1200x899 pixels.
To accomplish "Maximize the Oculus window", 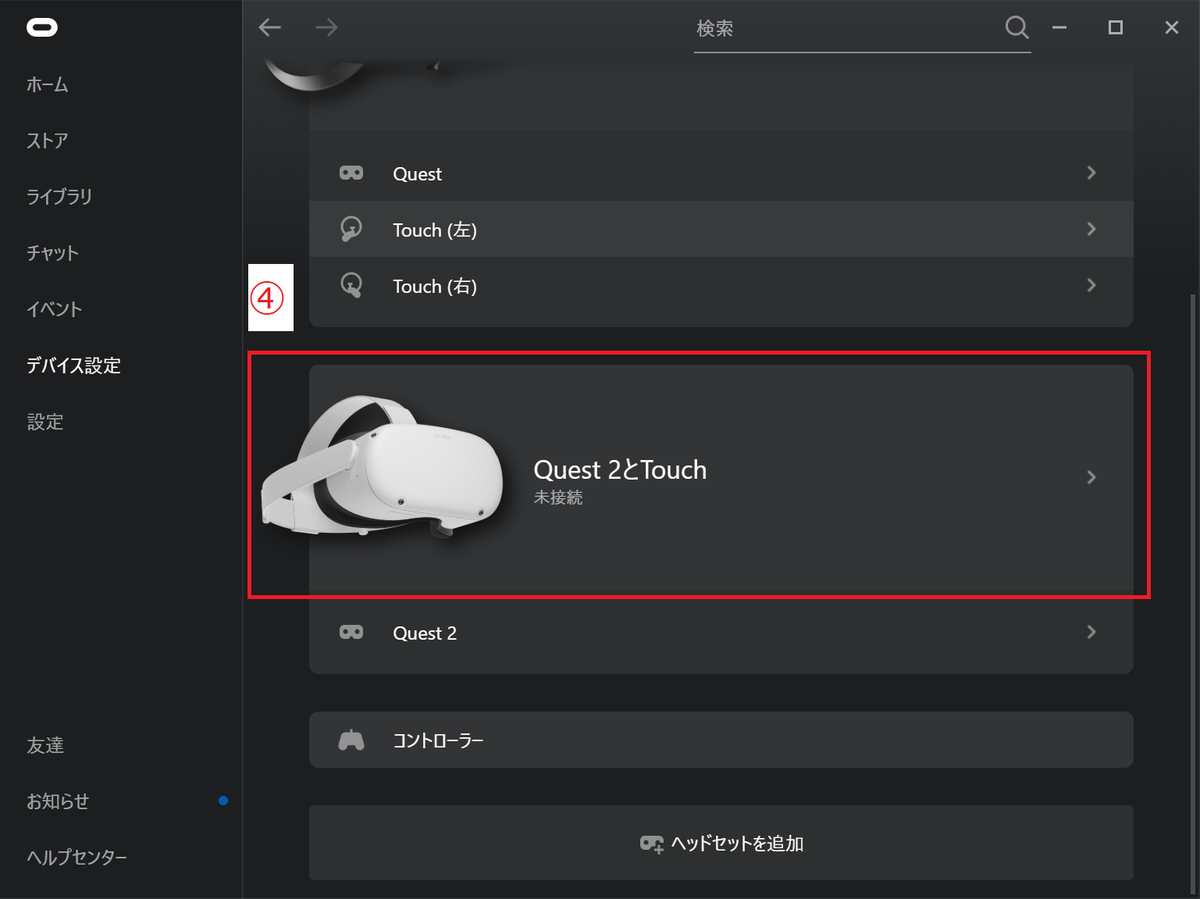I will [x=1115, y=28].
